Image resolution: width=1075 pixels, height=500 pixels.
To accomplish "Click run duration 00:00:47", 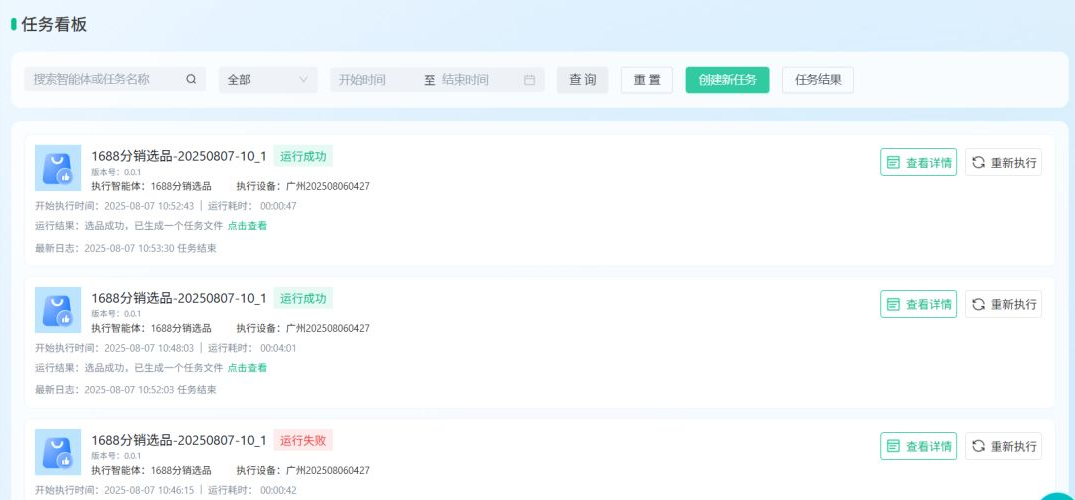I will pos(278,206).
